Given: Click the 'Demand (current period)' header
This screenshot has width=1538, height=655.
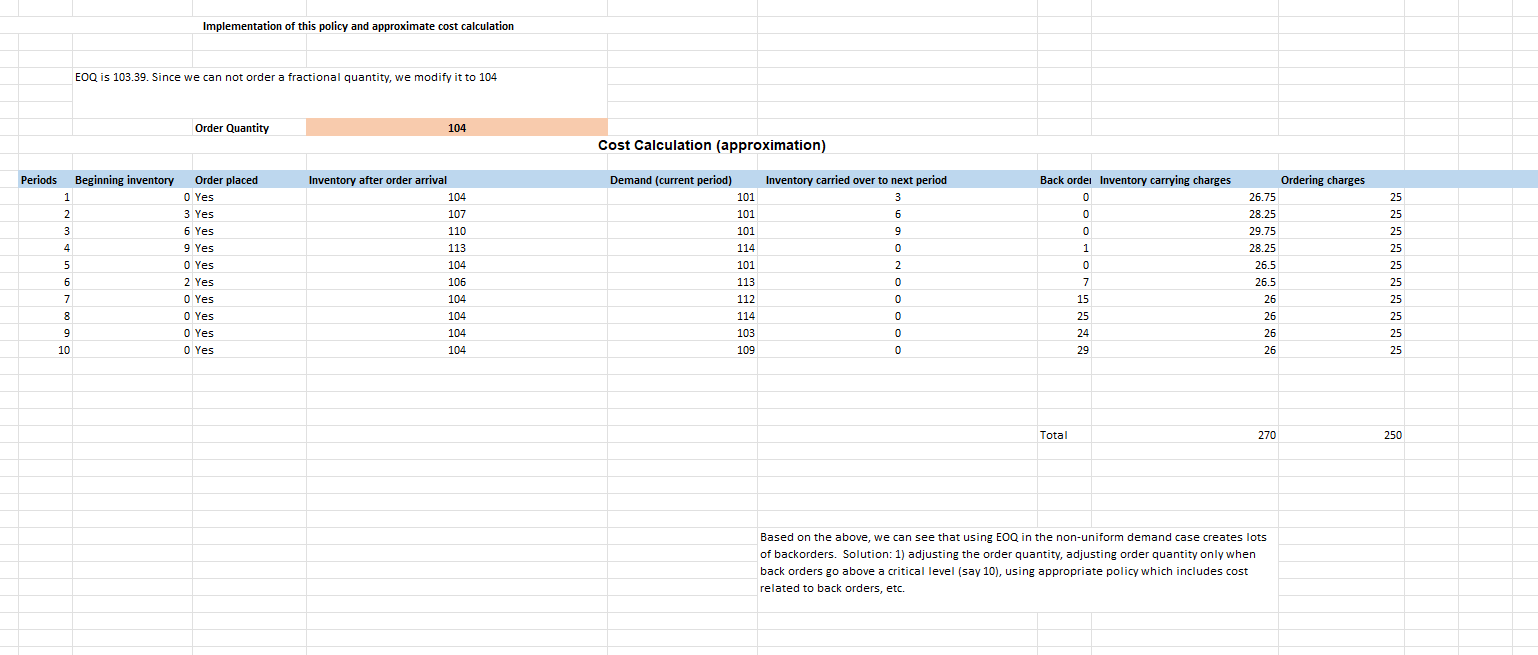Looking at the screenshot, I should pos(670,180).
